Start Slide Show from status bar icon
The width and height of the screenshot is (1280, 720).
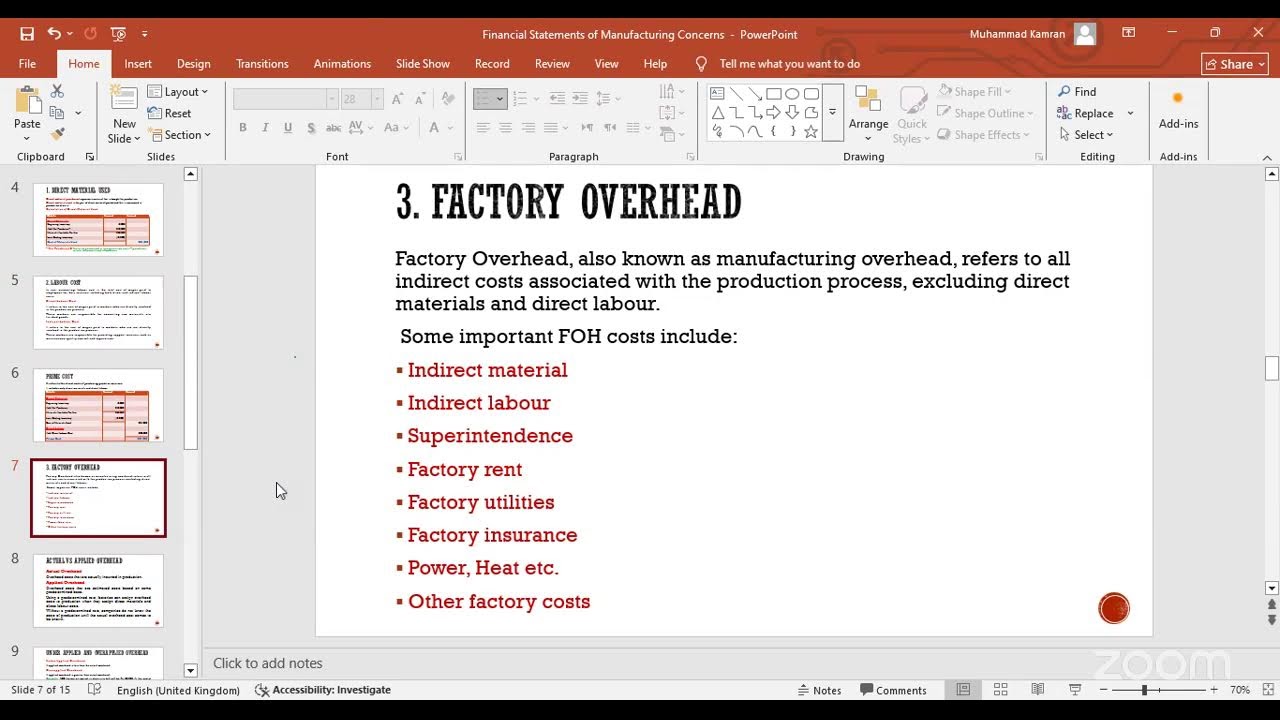click(x=1075, y=690)
